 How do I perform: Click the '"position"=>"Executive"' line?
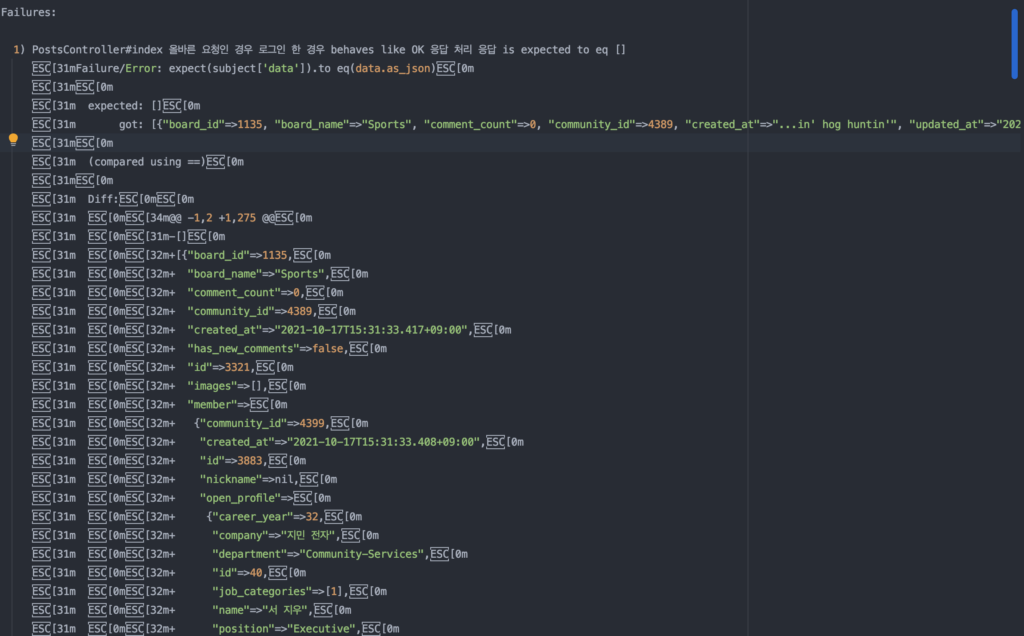pyautogui.click(x=216, y=629)
